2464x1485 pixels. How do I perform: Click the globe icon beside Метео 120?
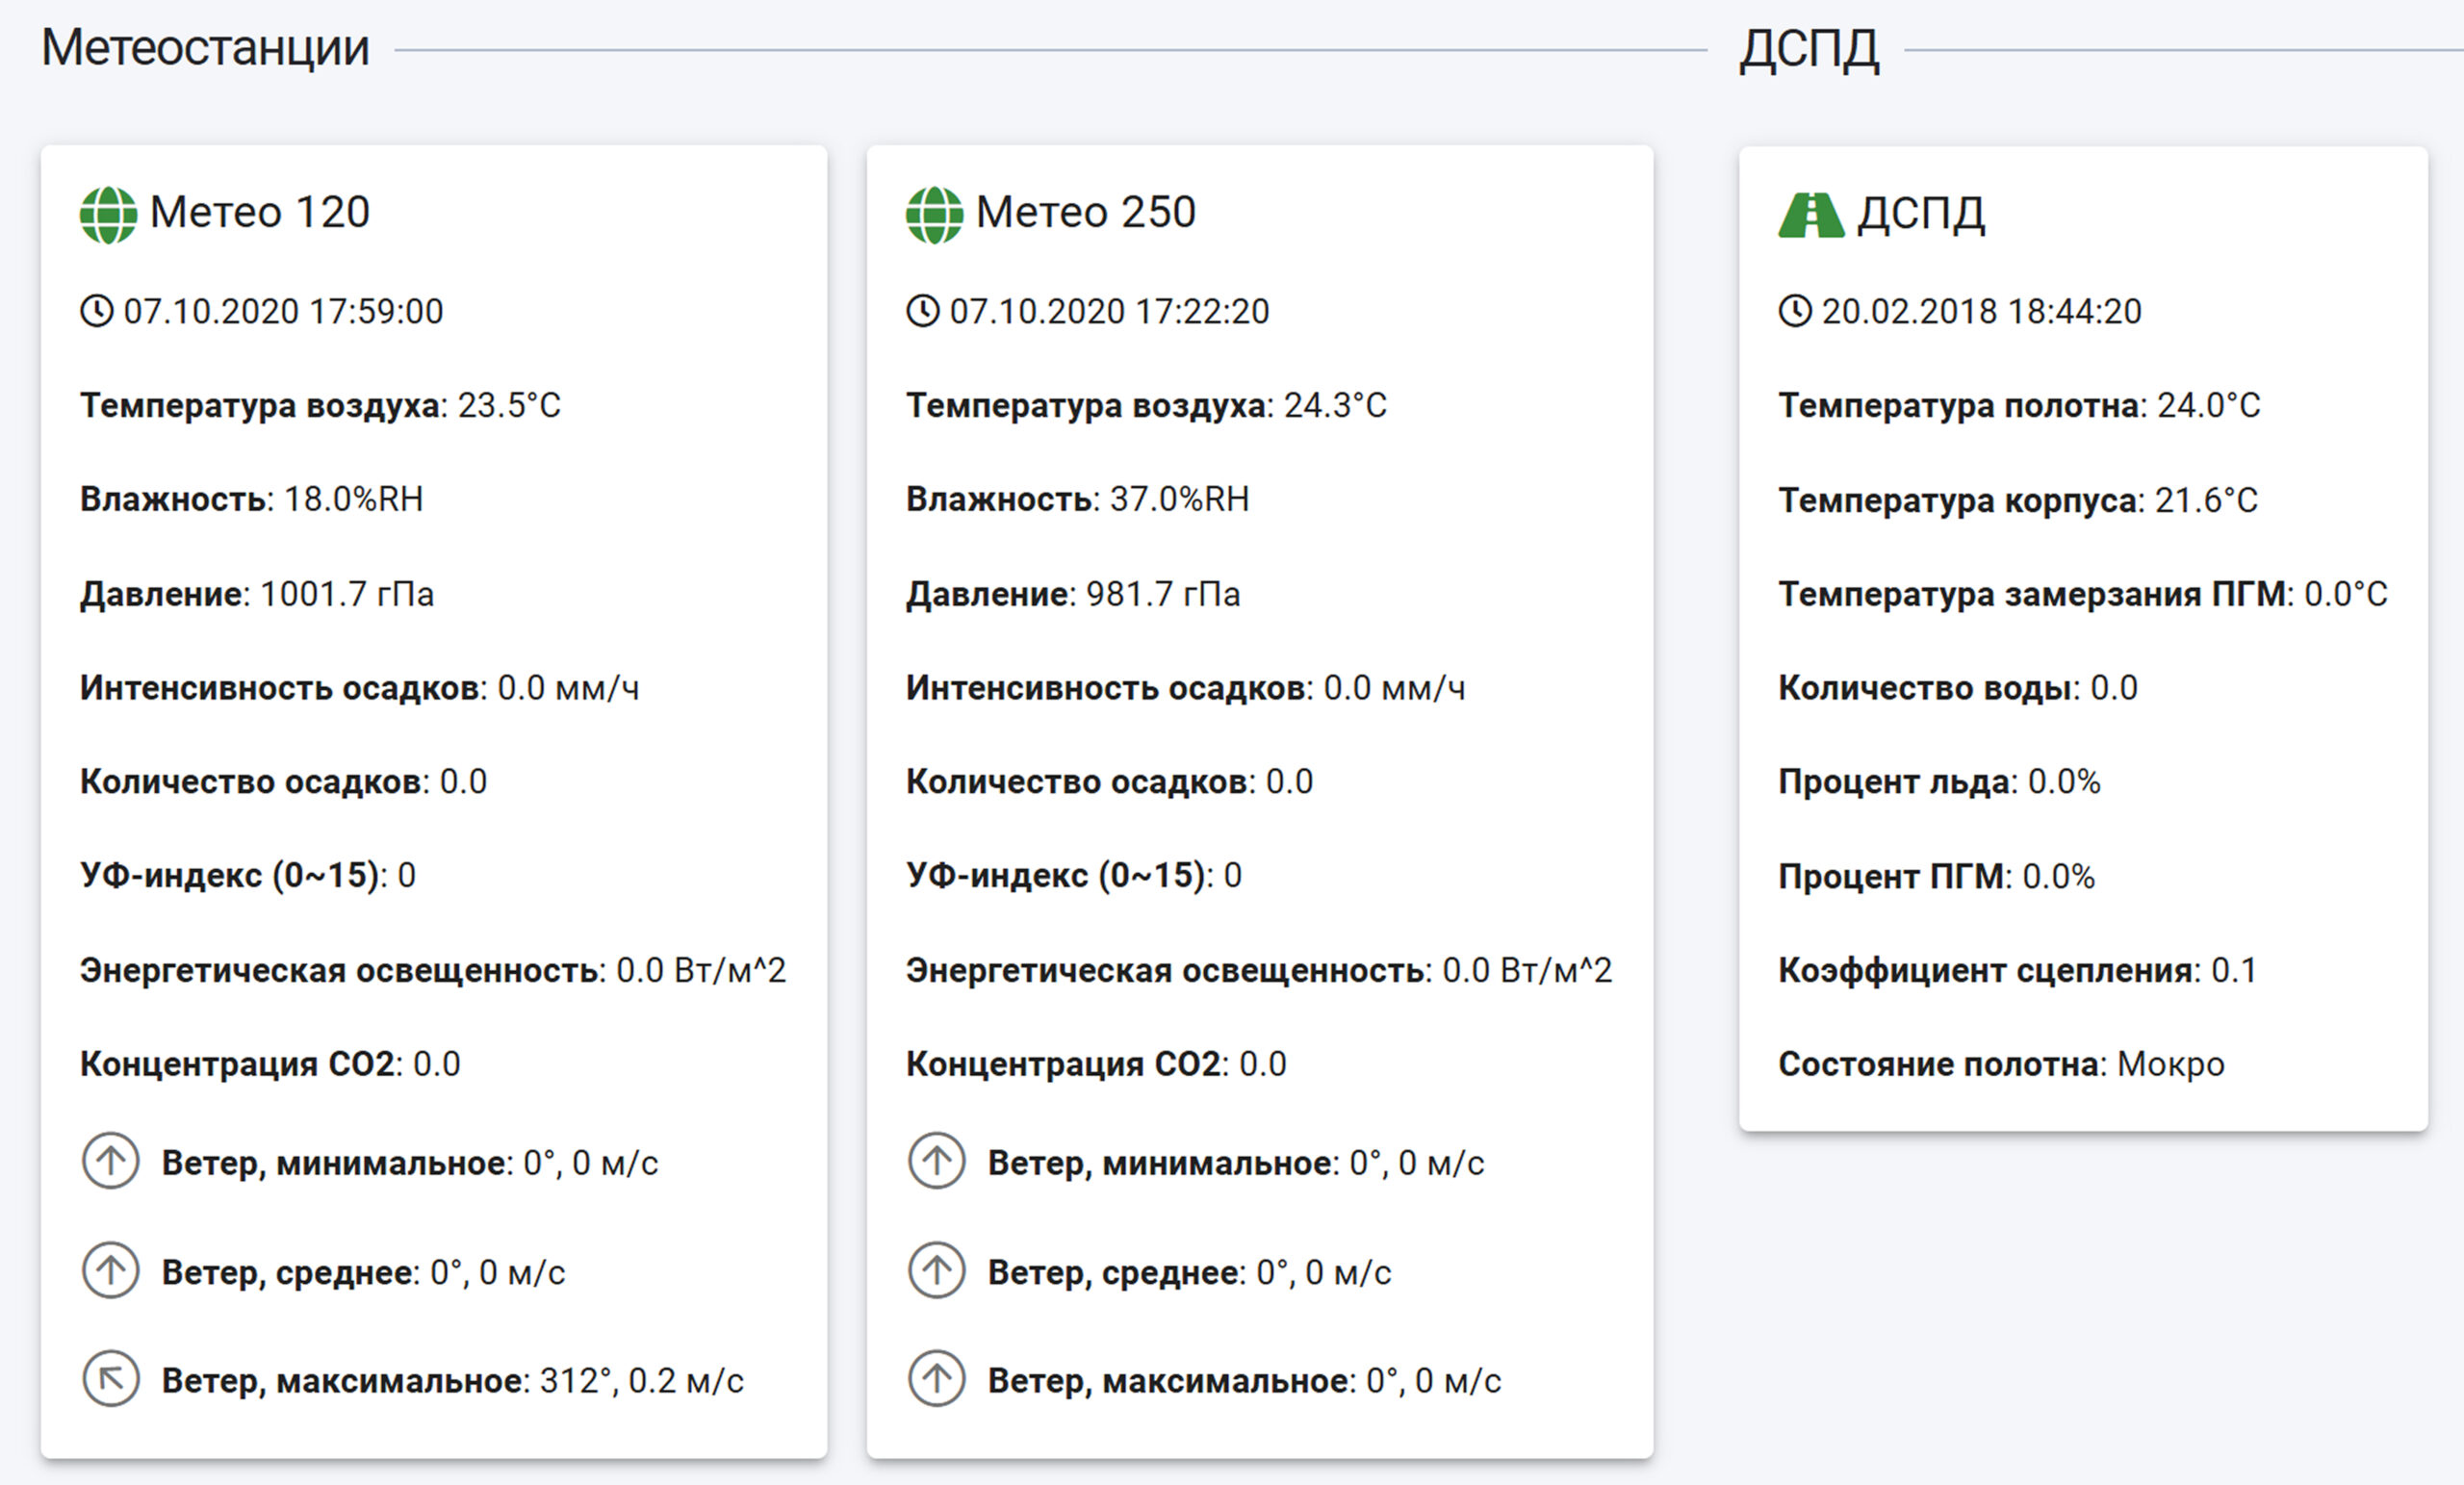point(108,215)
